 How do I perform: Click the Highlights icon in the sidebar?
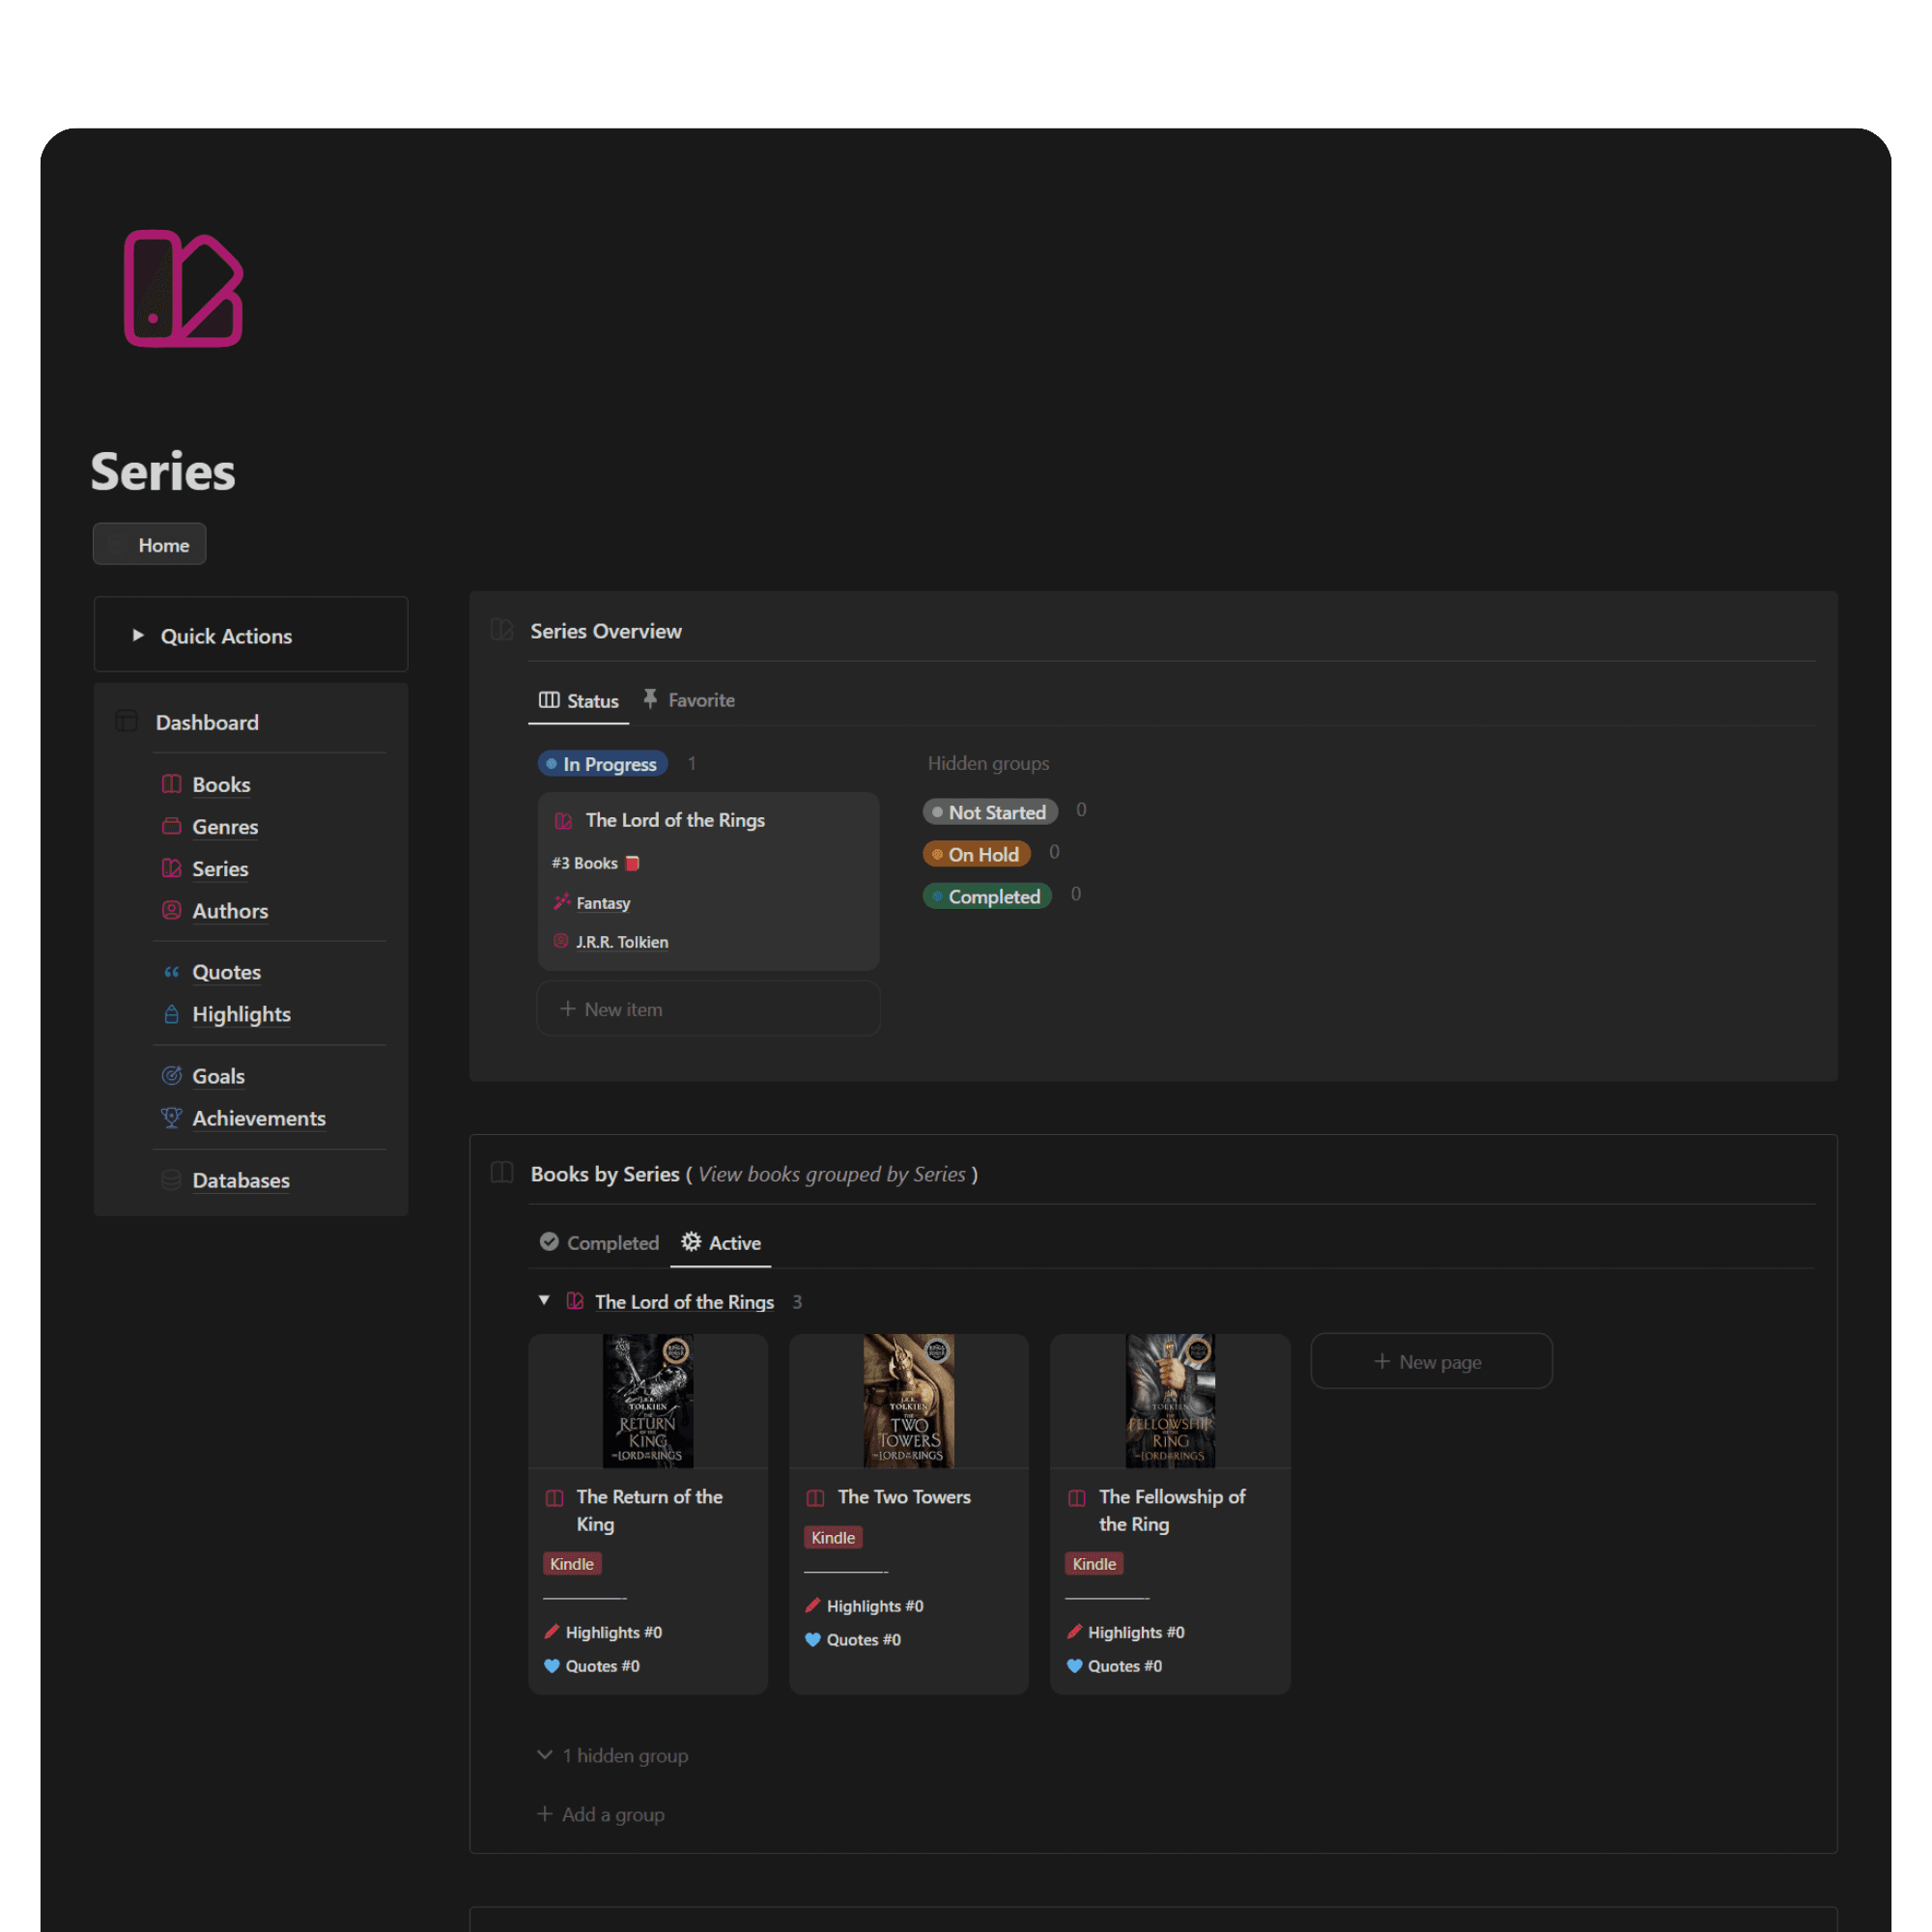point(172,1013)
